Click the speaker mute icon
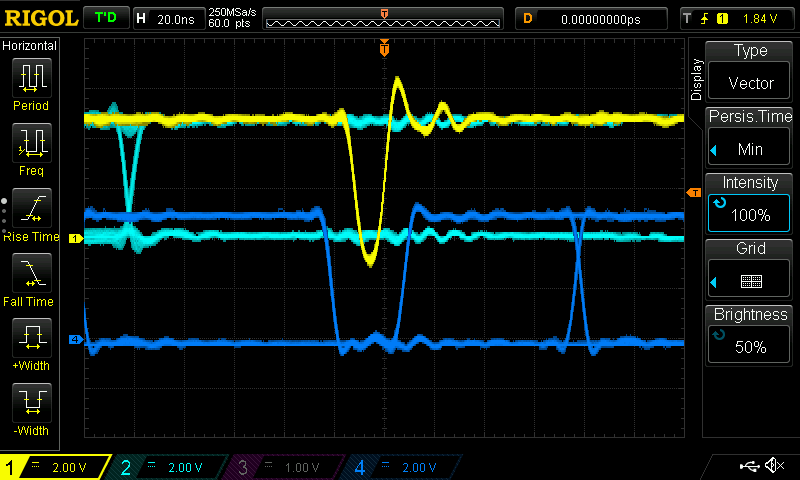Image resolution: width=800 pixels, height=480 pixels. 773,466
